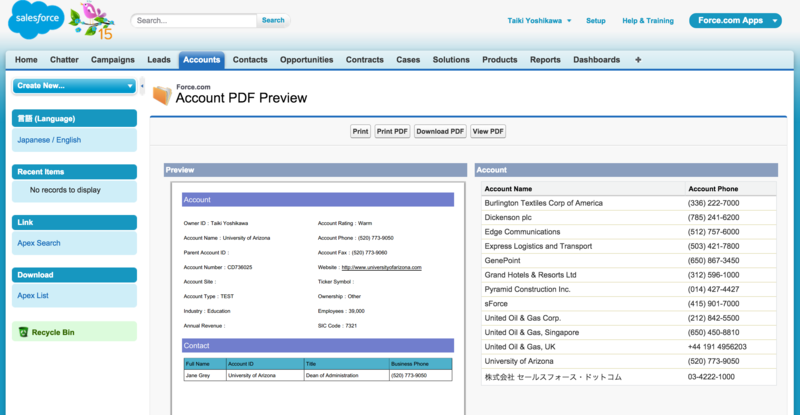Switch to the Chatter tab
The image size is (800, 415).
64,60
